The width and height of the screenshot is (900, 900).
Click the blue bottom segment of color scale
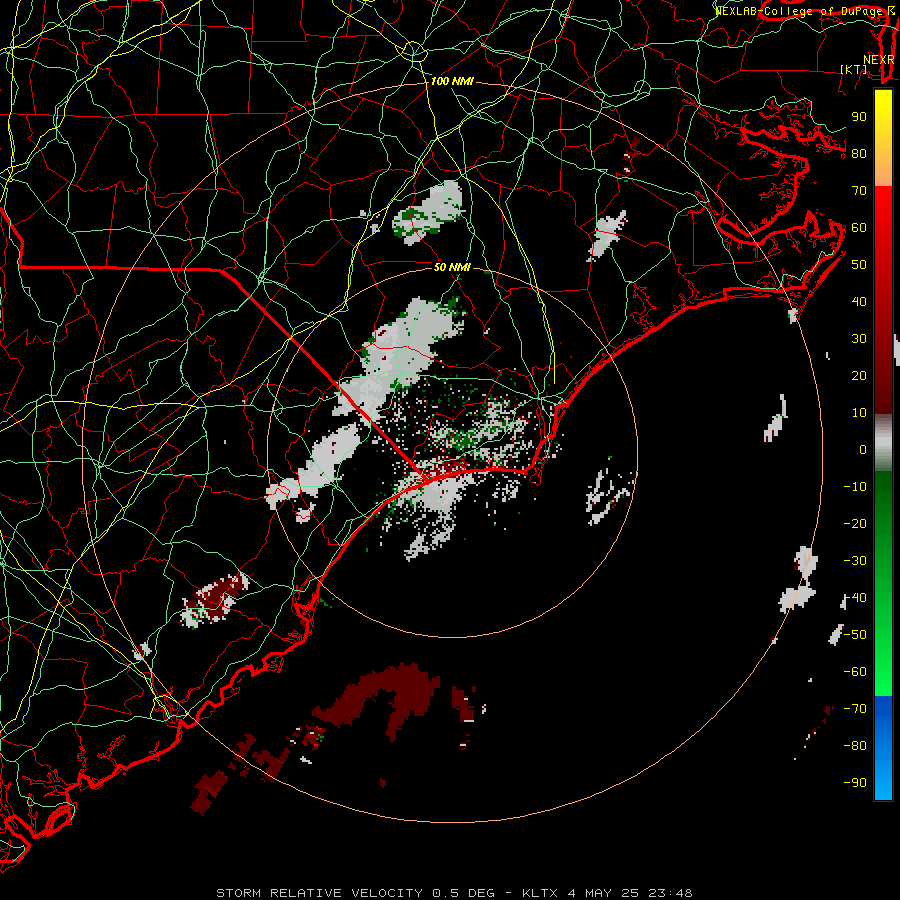(x=883, y=748)
